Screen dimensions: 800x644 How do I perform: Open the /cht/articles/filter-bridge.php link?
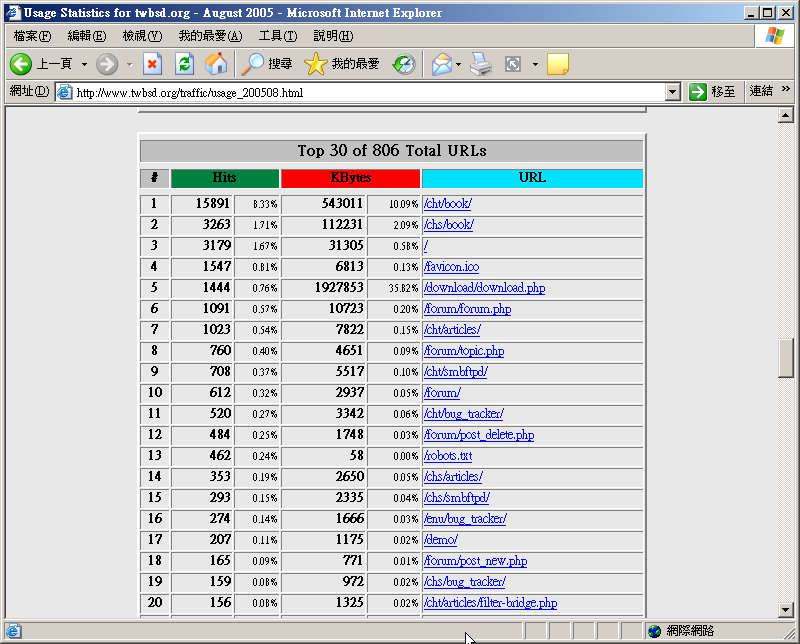(x=490, y=603)
